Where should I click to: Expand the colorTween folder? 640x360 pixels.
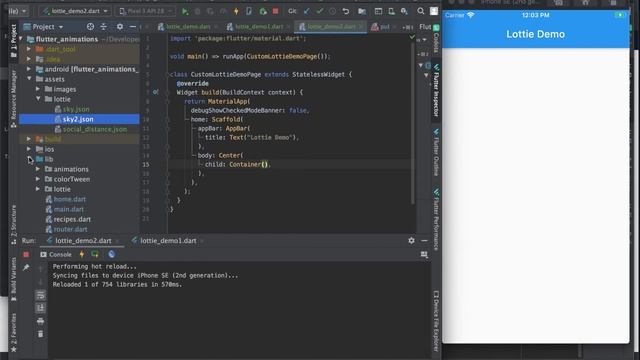38,179
